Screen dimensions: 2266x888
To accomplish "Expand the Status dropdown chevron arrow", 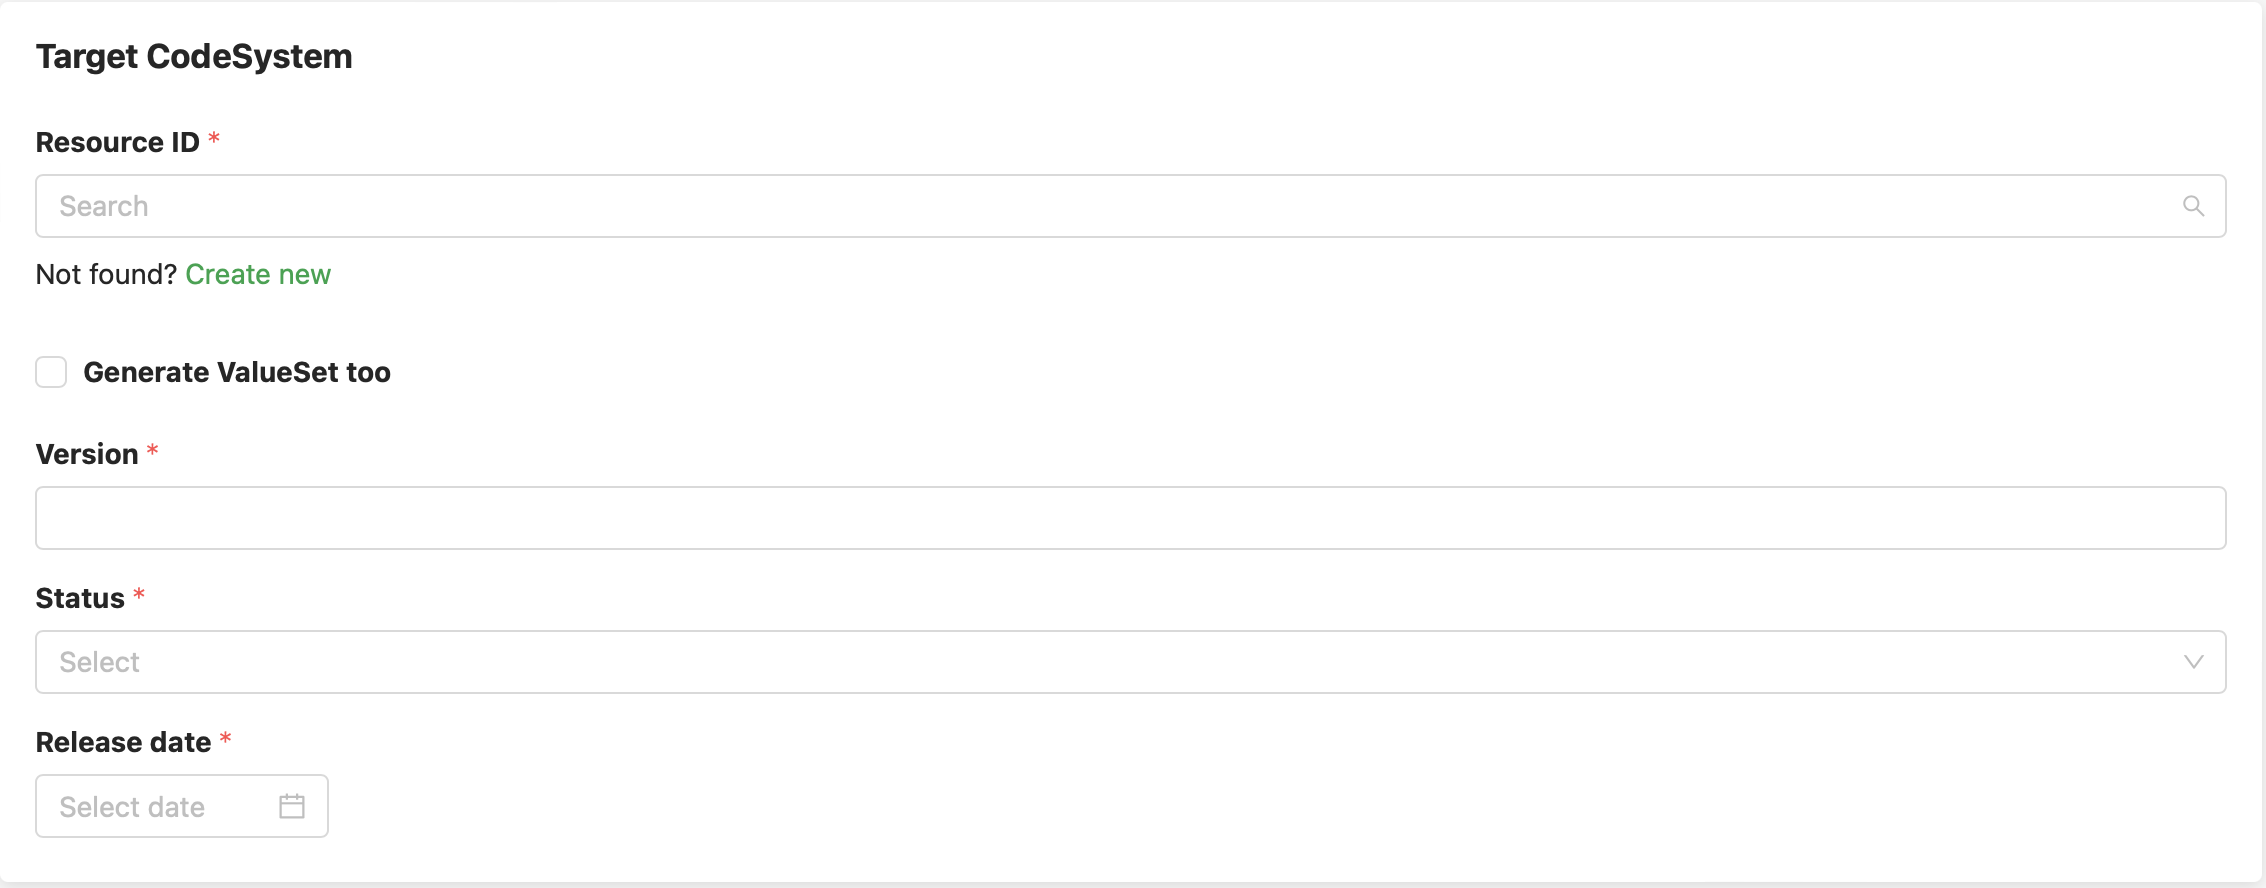I will [2193, 662].
